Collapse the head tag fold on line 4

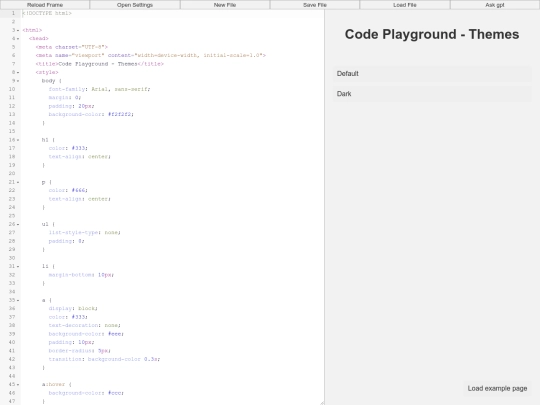pos(18,39)
